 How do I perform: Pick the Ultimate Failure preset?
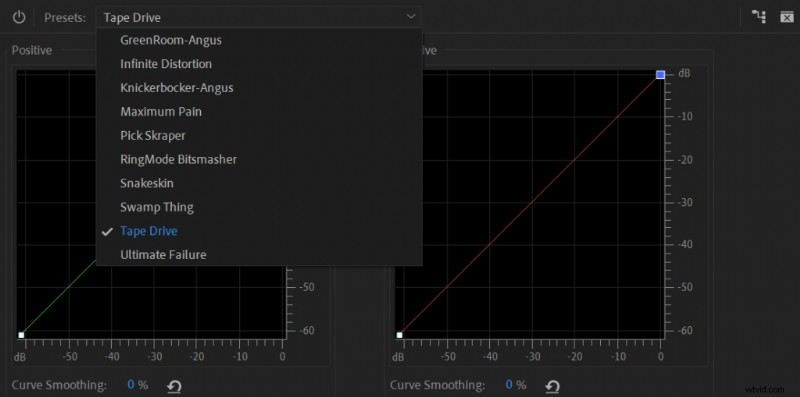(x=259, y=254)
